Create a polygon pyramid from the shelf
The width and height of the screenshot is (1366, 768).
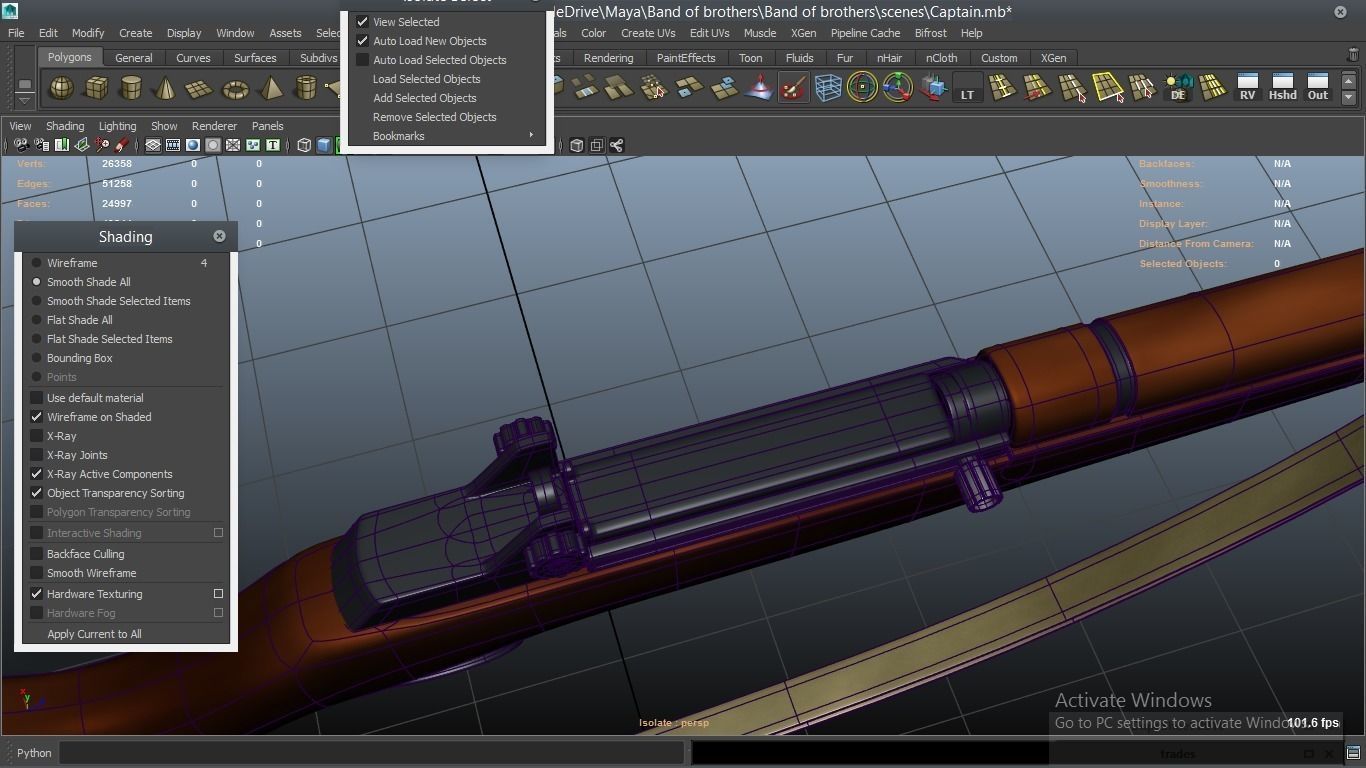coord(270,89)
